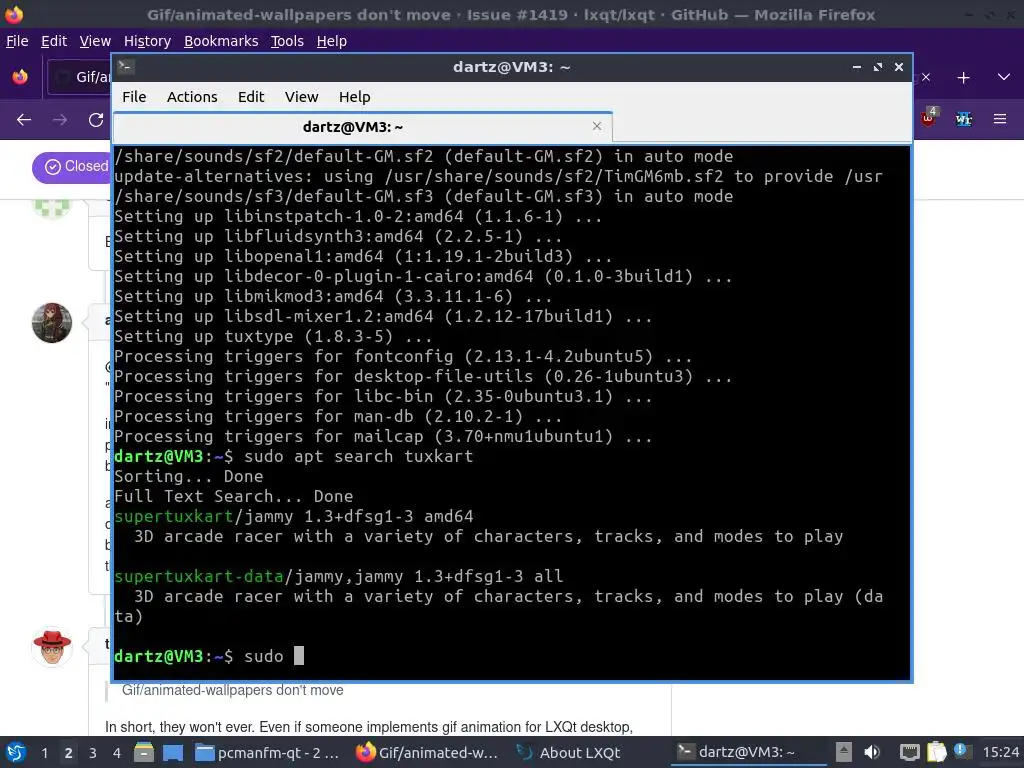Click removable media eject tray icon
The image size is (1024, 768).
coord(843,752)
